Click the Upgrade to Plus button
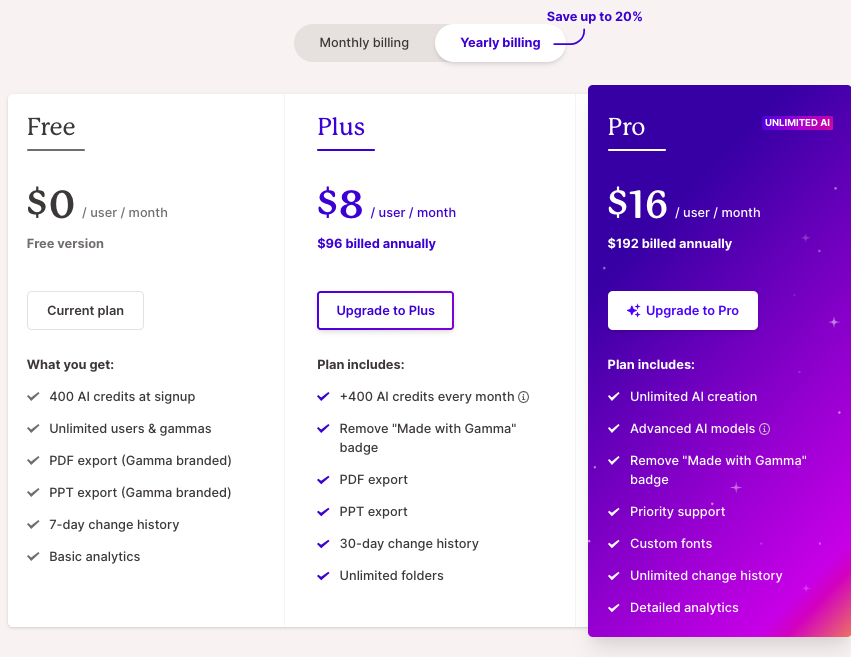Viewport: 851px width, 657px height. (385, 310)
